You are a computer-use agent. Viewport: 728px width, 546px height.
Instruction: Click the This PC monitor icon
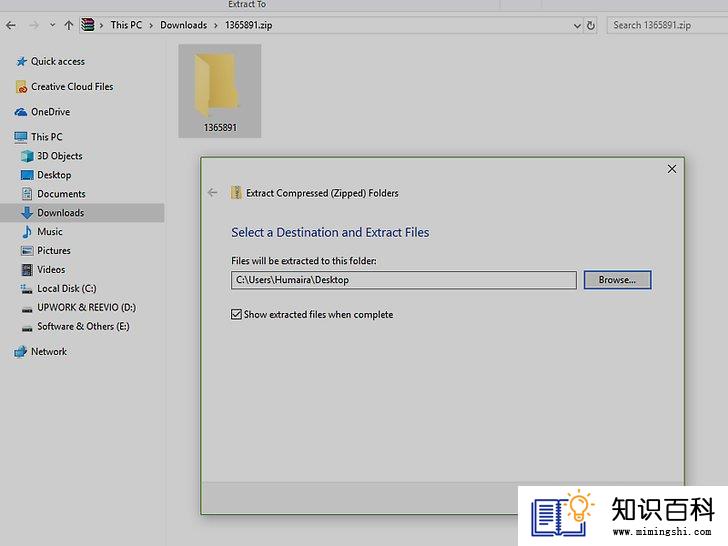(x=21, y=137)
